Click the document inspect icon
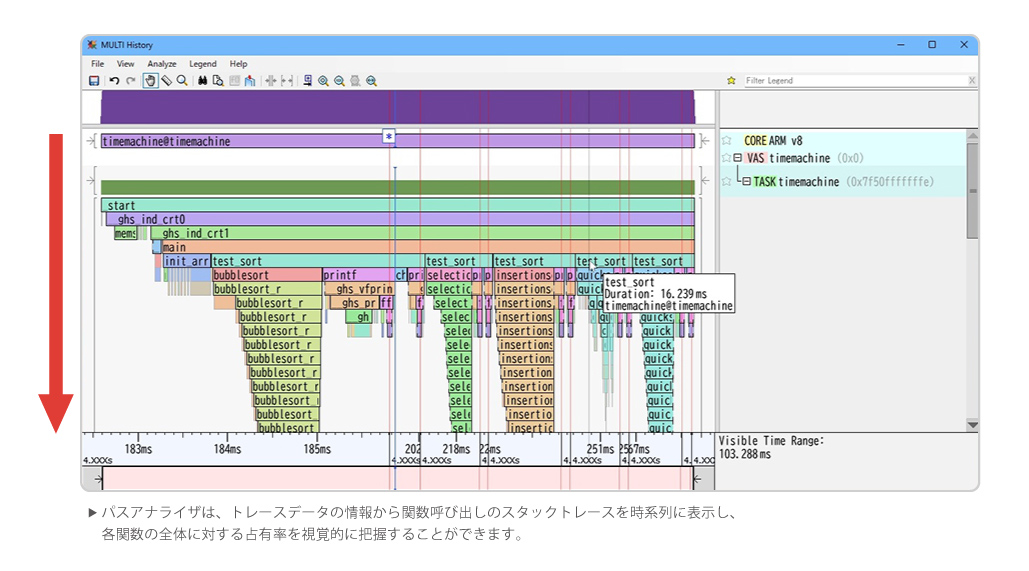This screenshot has width=1029, height=571. (x=218, y=81)
